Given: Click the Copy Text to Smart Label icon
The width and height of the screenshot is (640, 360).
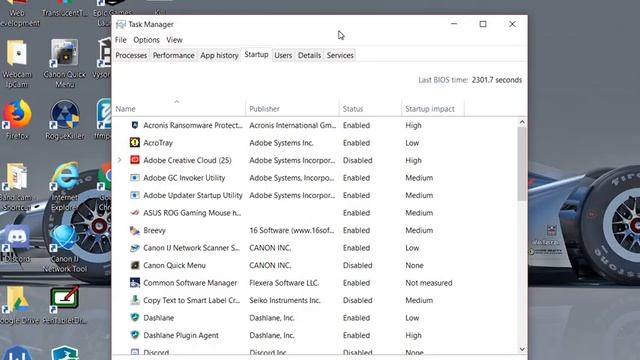Looking at the screenshot, I should click(135, 300).
